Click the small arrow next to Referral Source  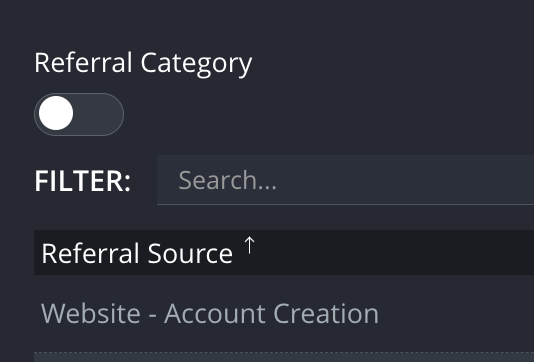[x=249, y=245]
